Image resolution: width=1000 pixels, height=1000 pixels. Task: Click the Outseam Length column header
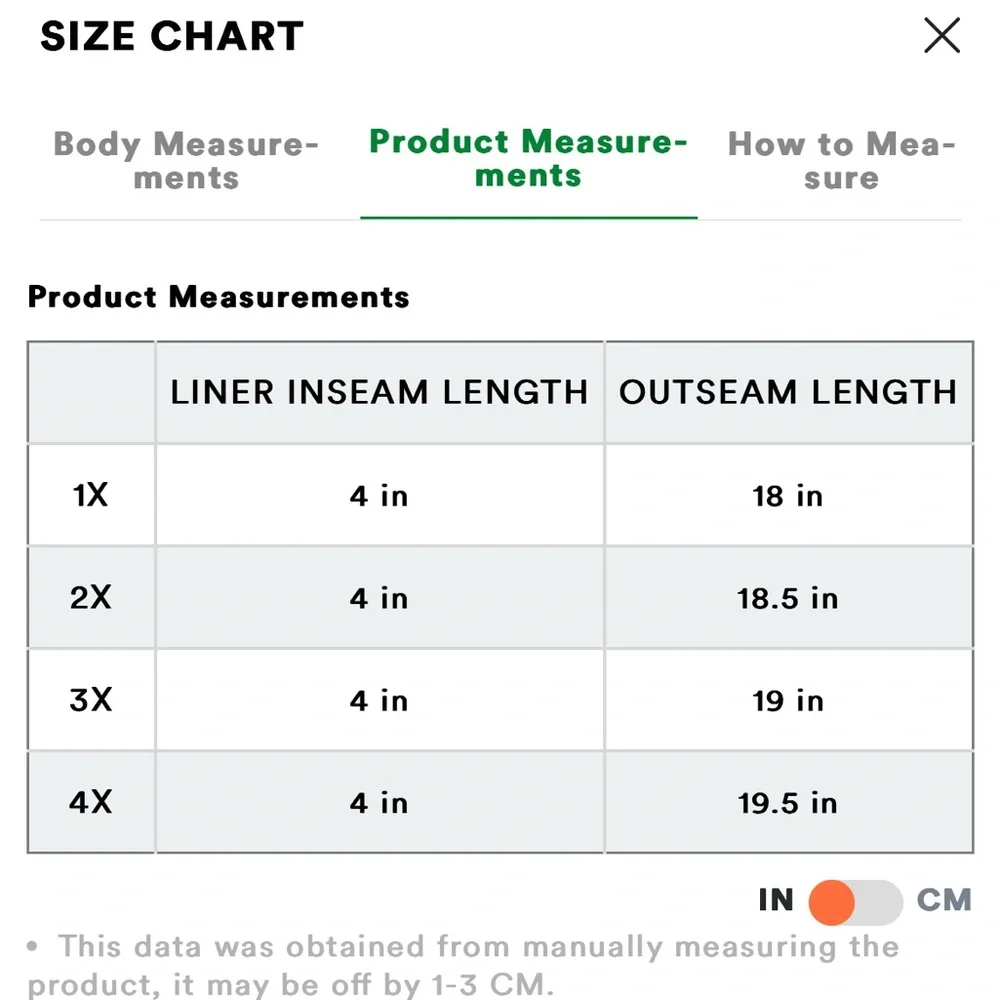coord(788,392)
